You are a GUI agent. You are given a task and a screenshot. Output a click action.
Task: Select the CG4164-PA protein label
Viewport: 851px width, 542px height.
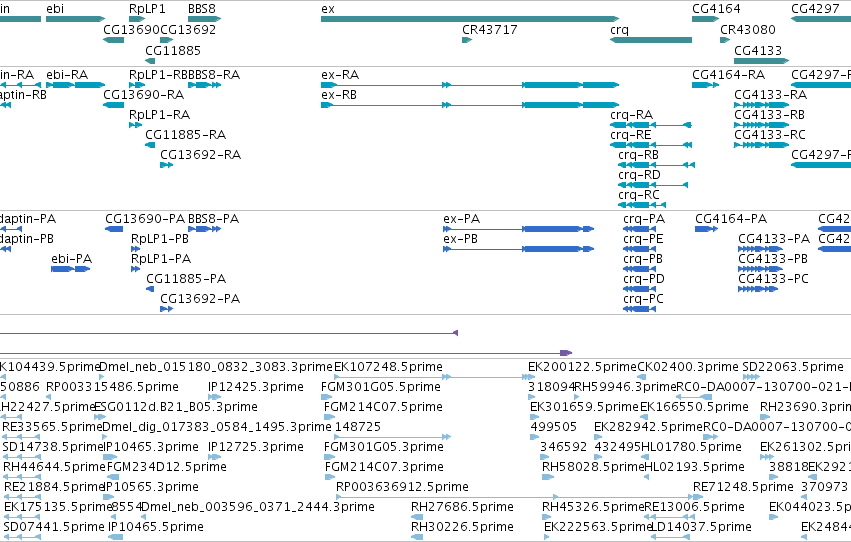(731, 219)
